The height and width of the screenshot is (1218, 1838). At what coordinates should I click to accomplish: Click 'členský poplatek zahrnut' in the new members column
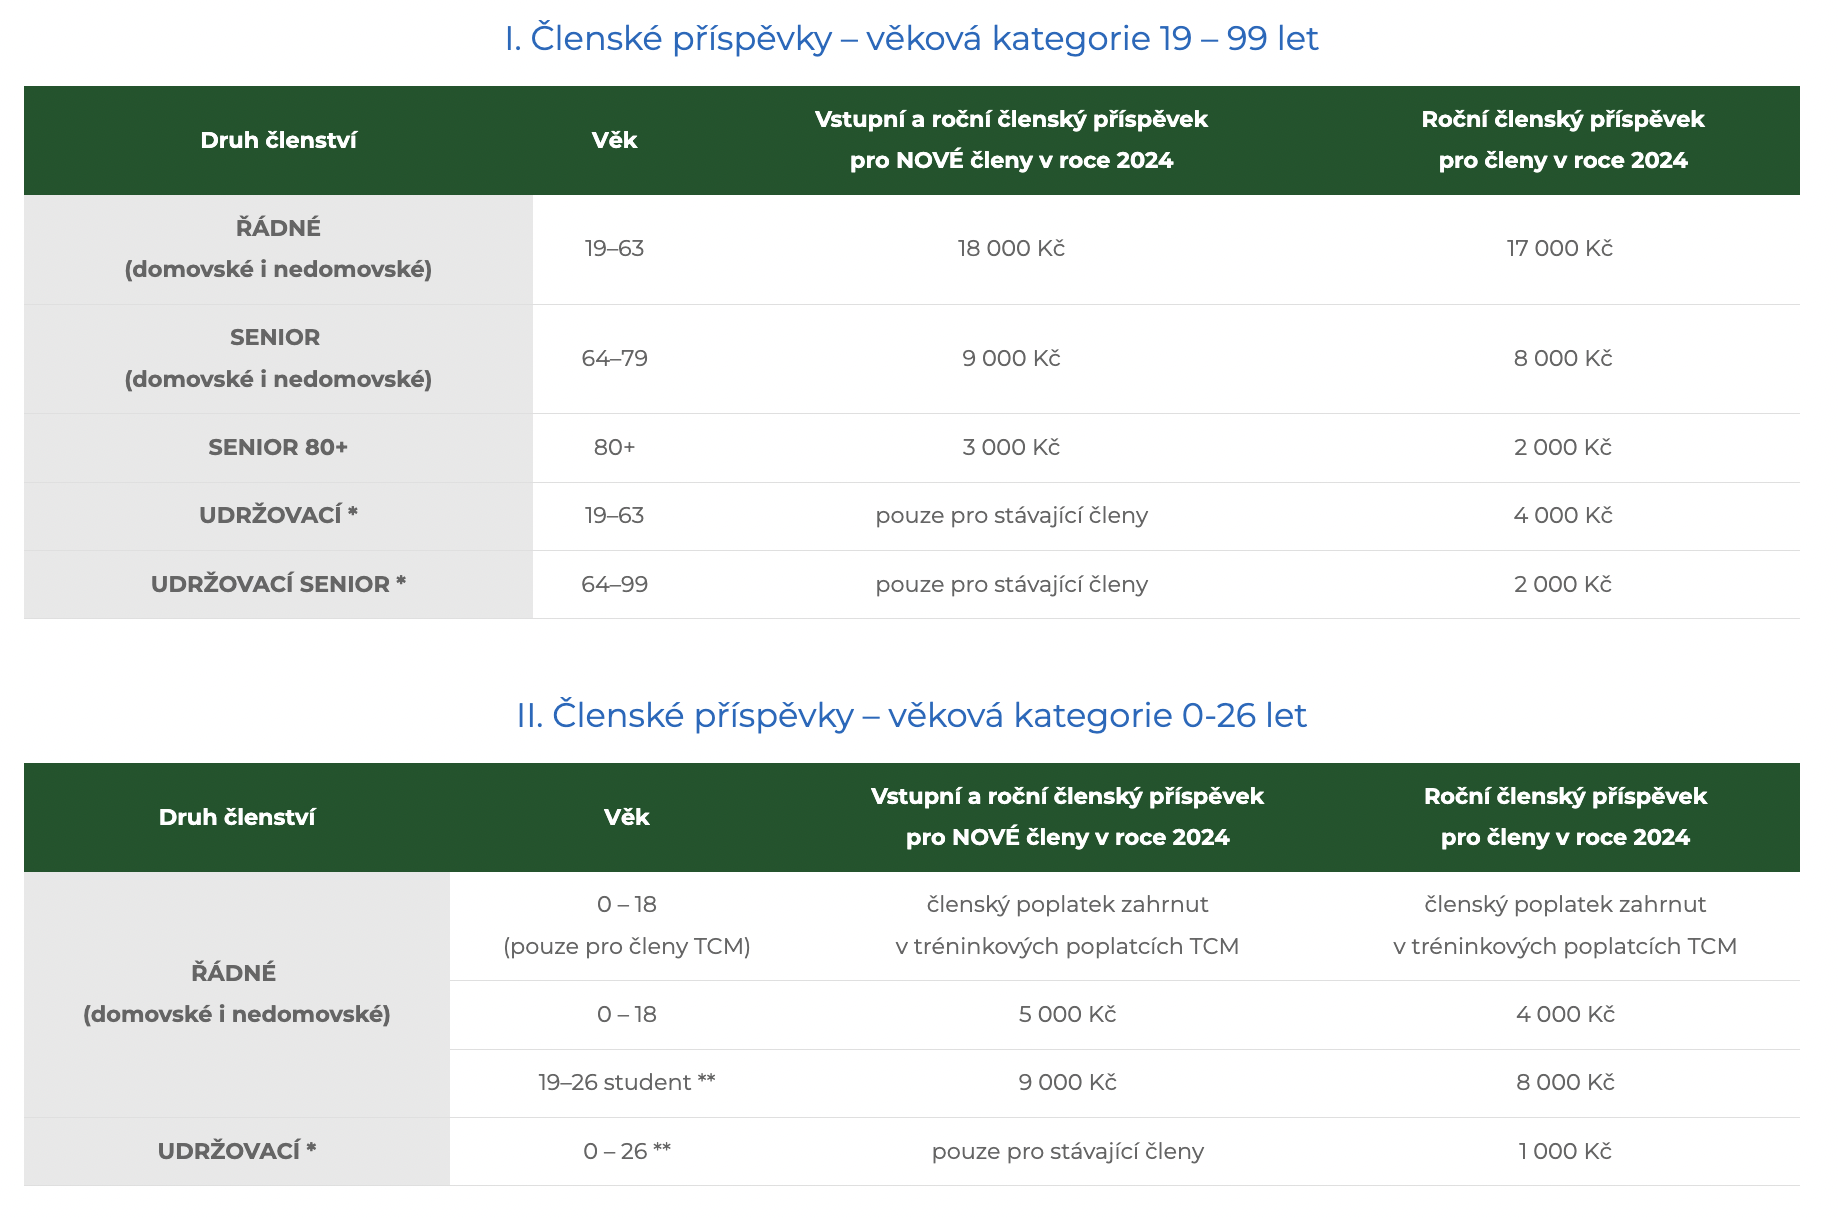(x=1067, y=904)
